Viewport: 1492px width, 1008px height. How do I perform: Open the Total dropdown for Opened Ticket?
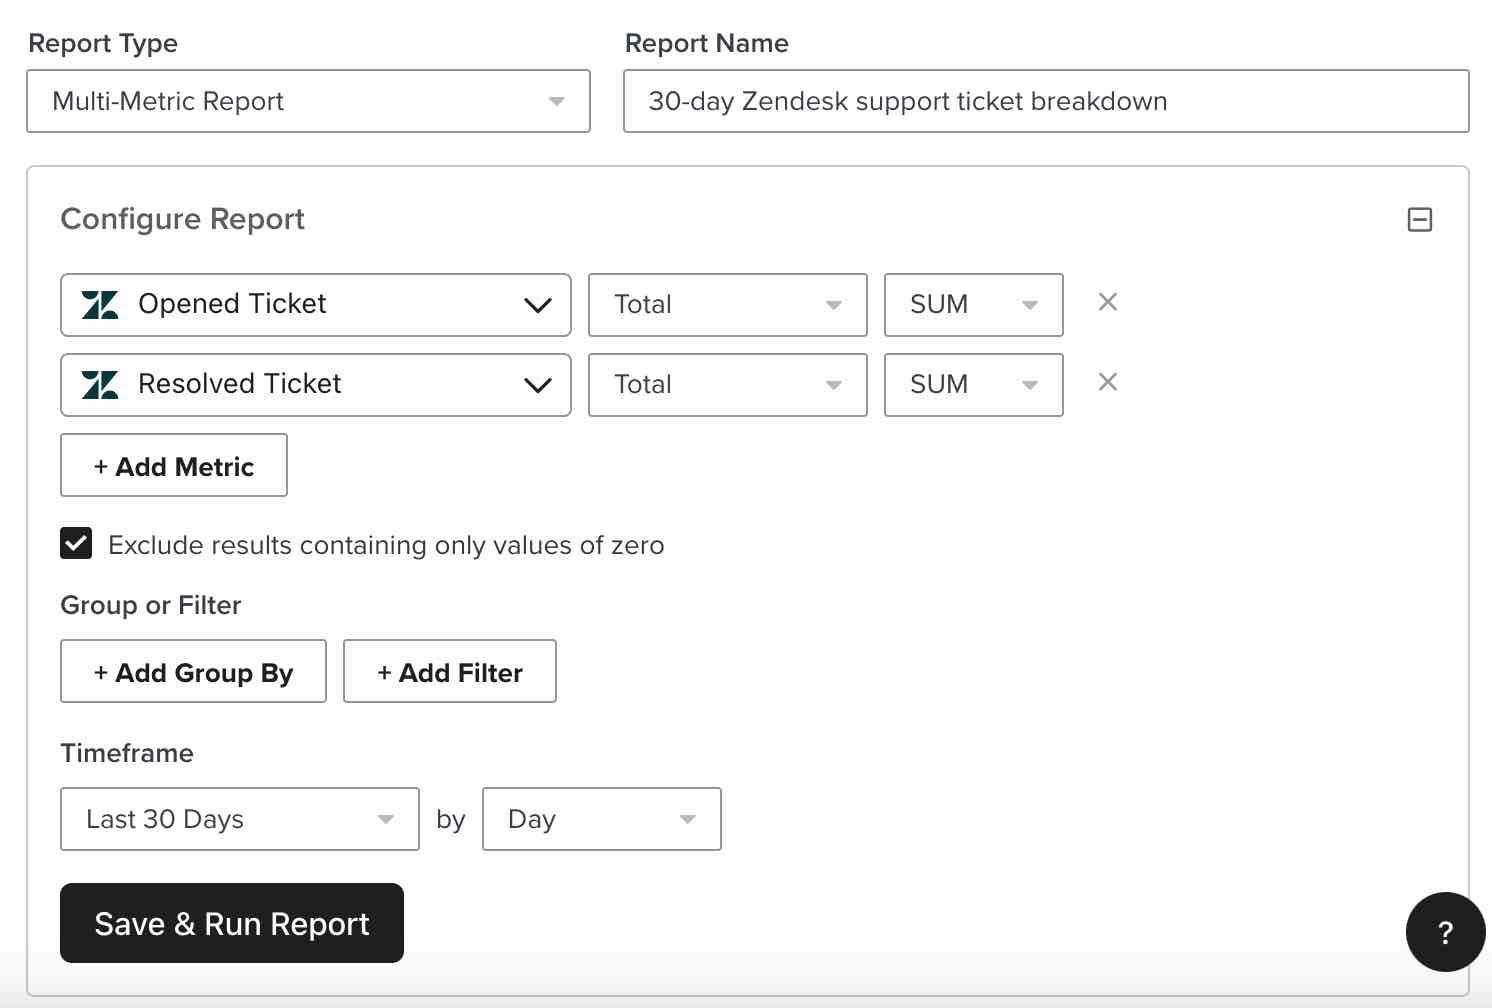tap(834, 305)
